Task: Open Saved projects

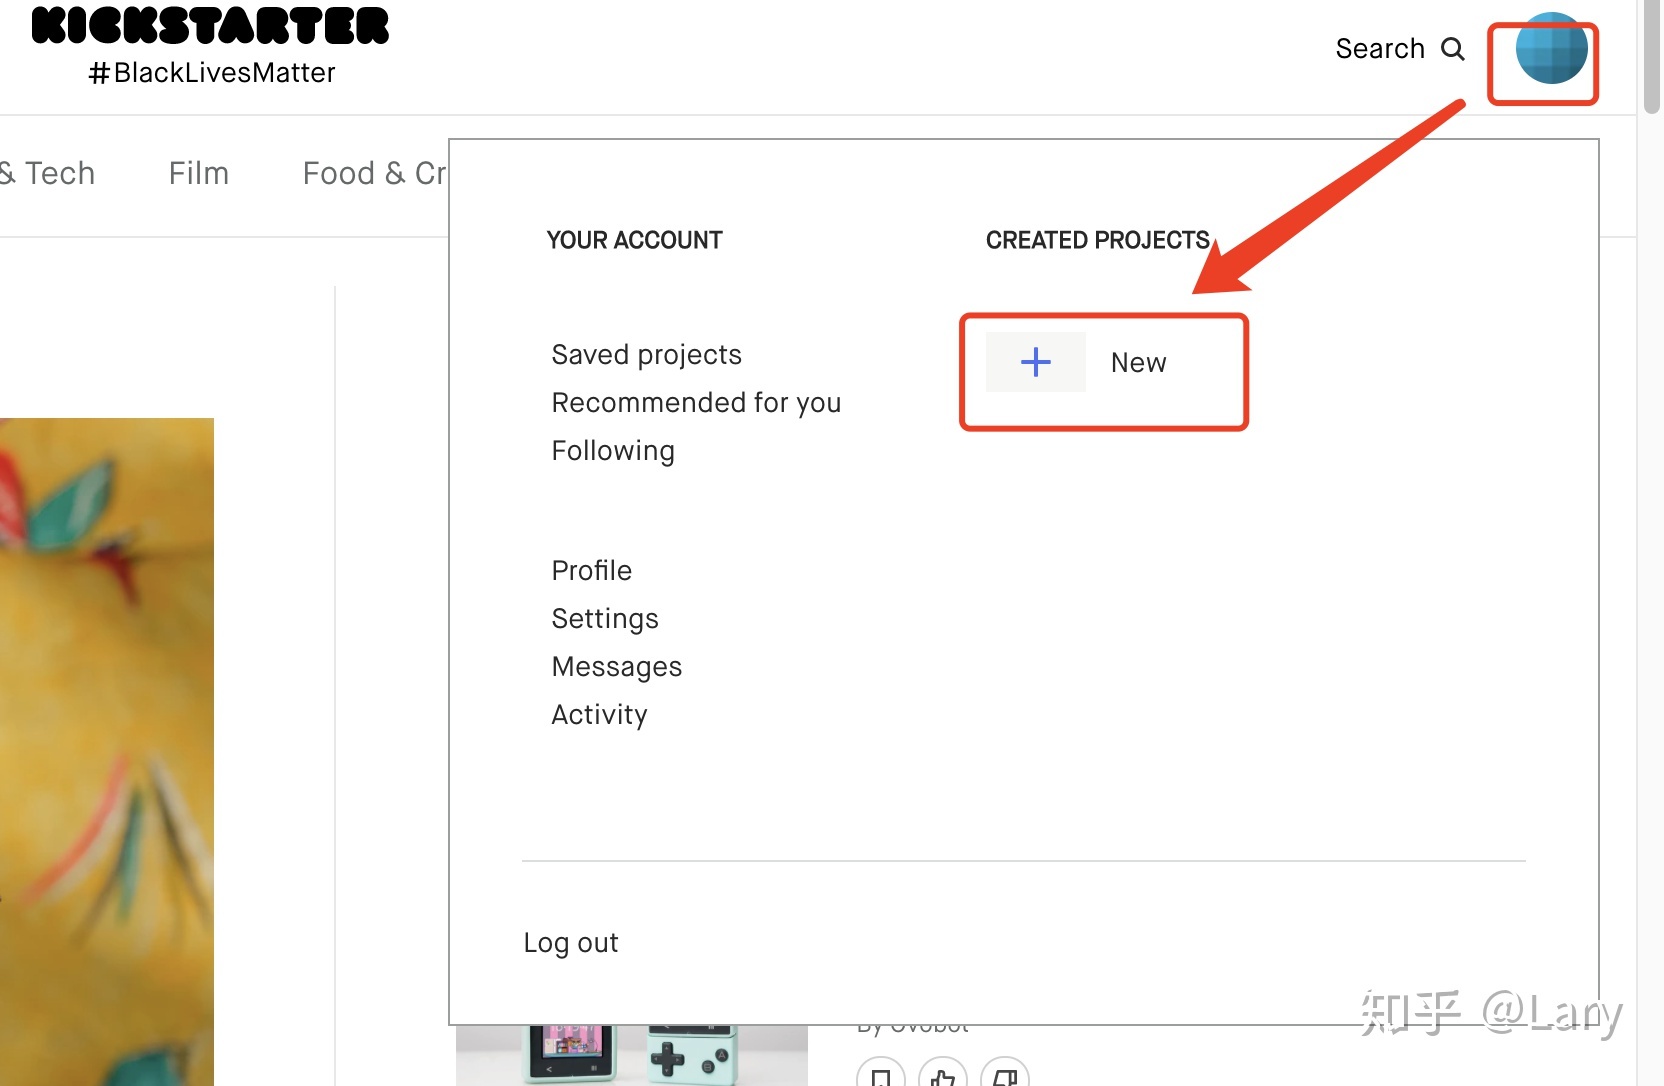Action: 646,355
